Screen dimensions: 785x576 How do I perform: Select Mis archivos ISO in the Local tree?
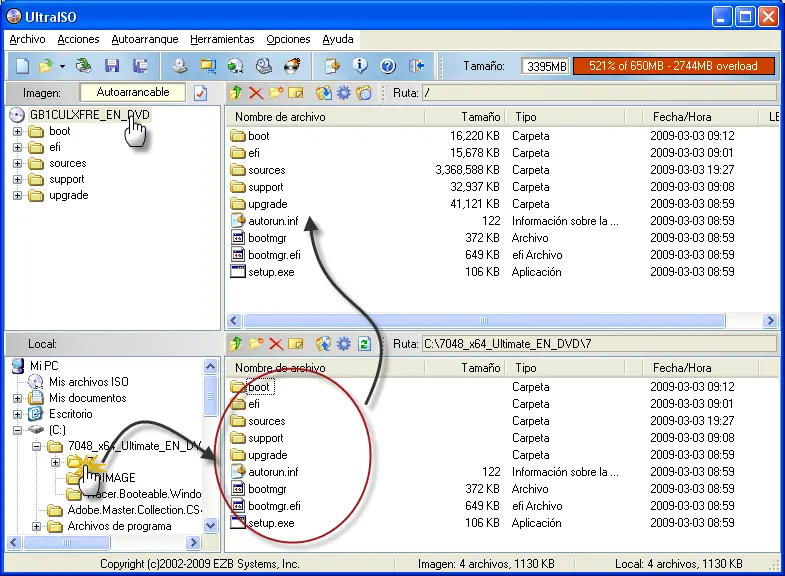(89, 382)
